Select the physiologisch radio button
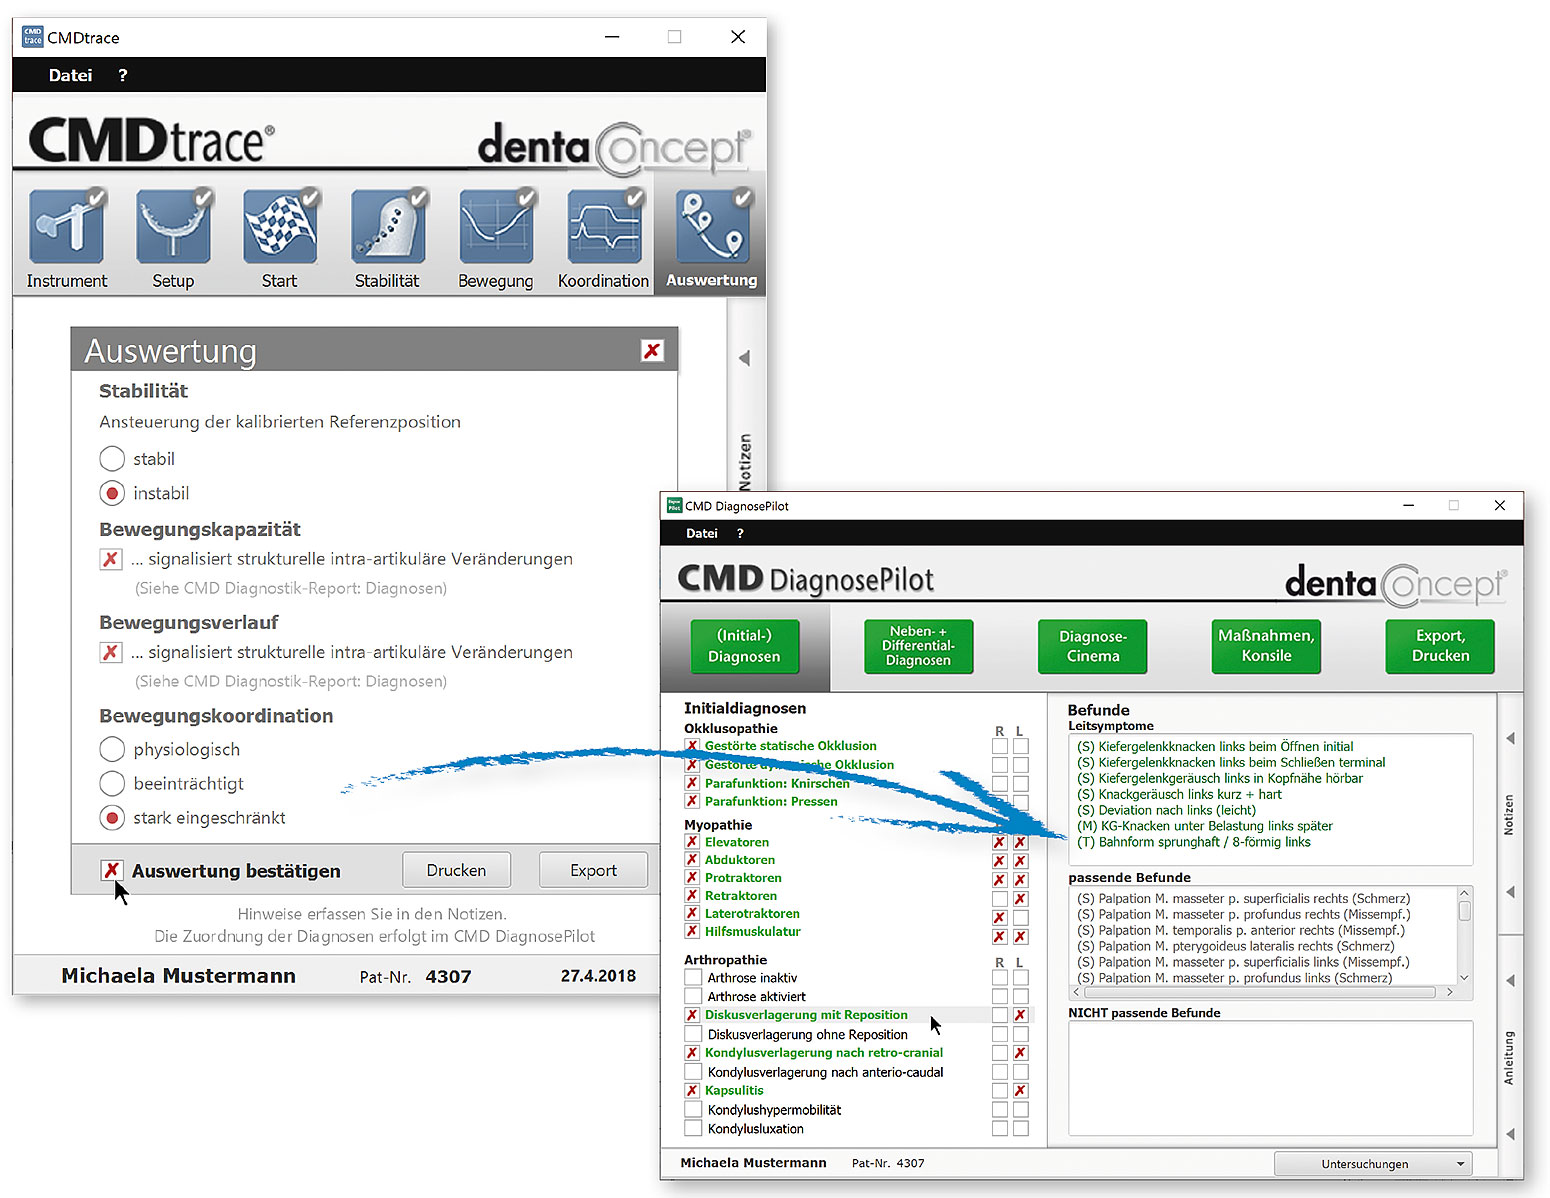 coord(112,749)
